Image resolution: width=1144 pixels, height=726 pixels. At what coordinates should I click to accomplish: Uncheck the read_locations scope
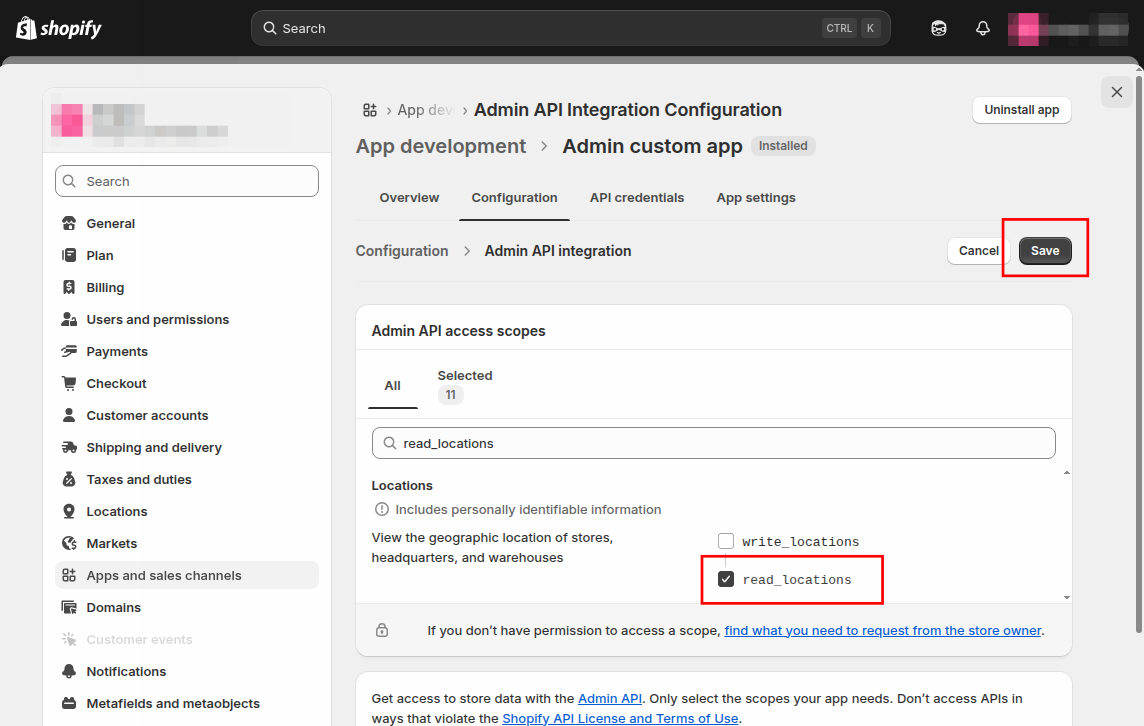(726, 580)
